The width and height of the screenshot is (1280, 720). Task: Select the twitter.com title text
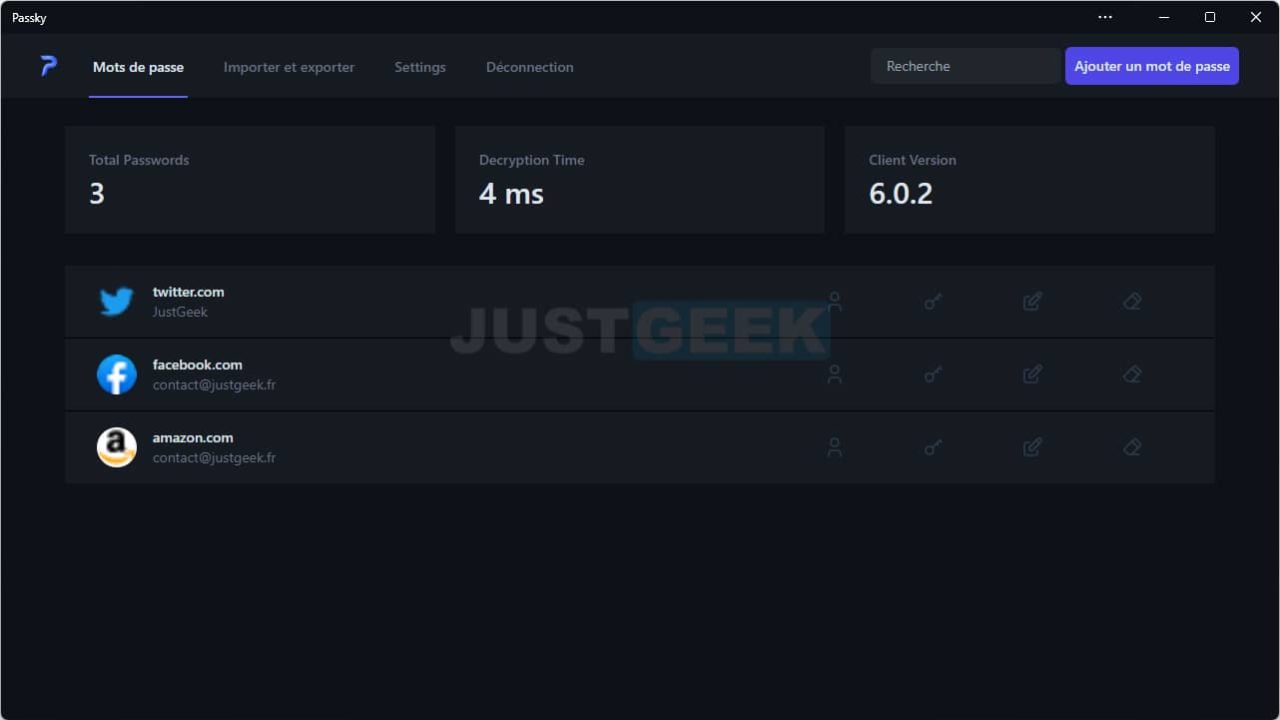[x=188, y=292]
